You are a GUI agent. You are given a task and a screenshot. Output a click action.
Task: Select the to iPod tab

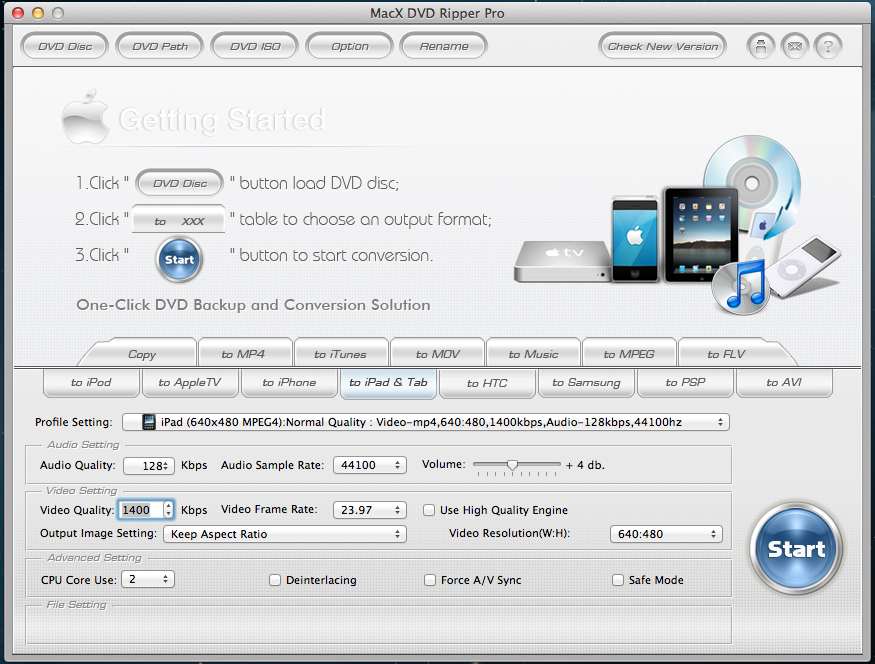pos(91,382)
